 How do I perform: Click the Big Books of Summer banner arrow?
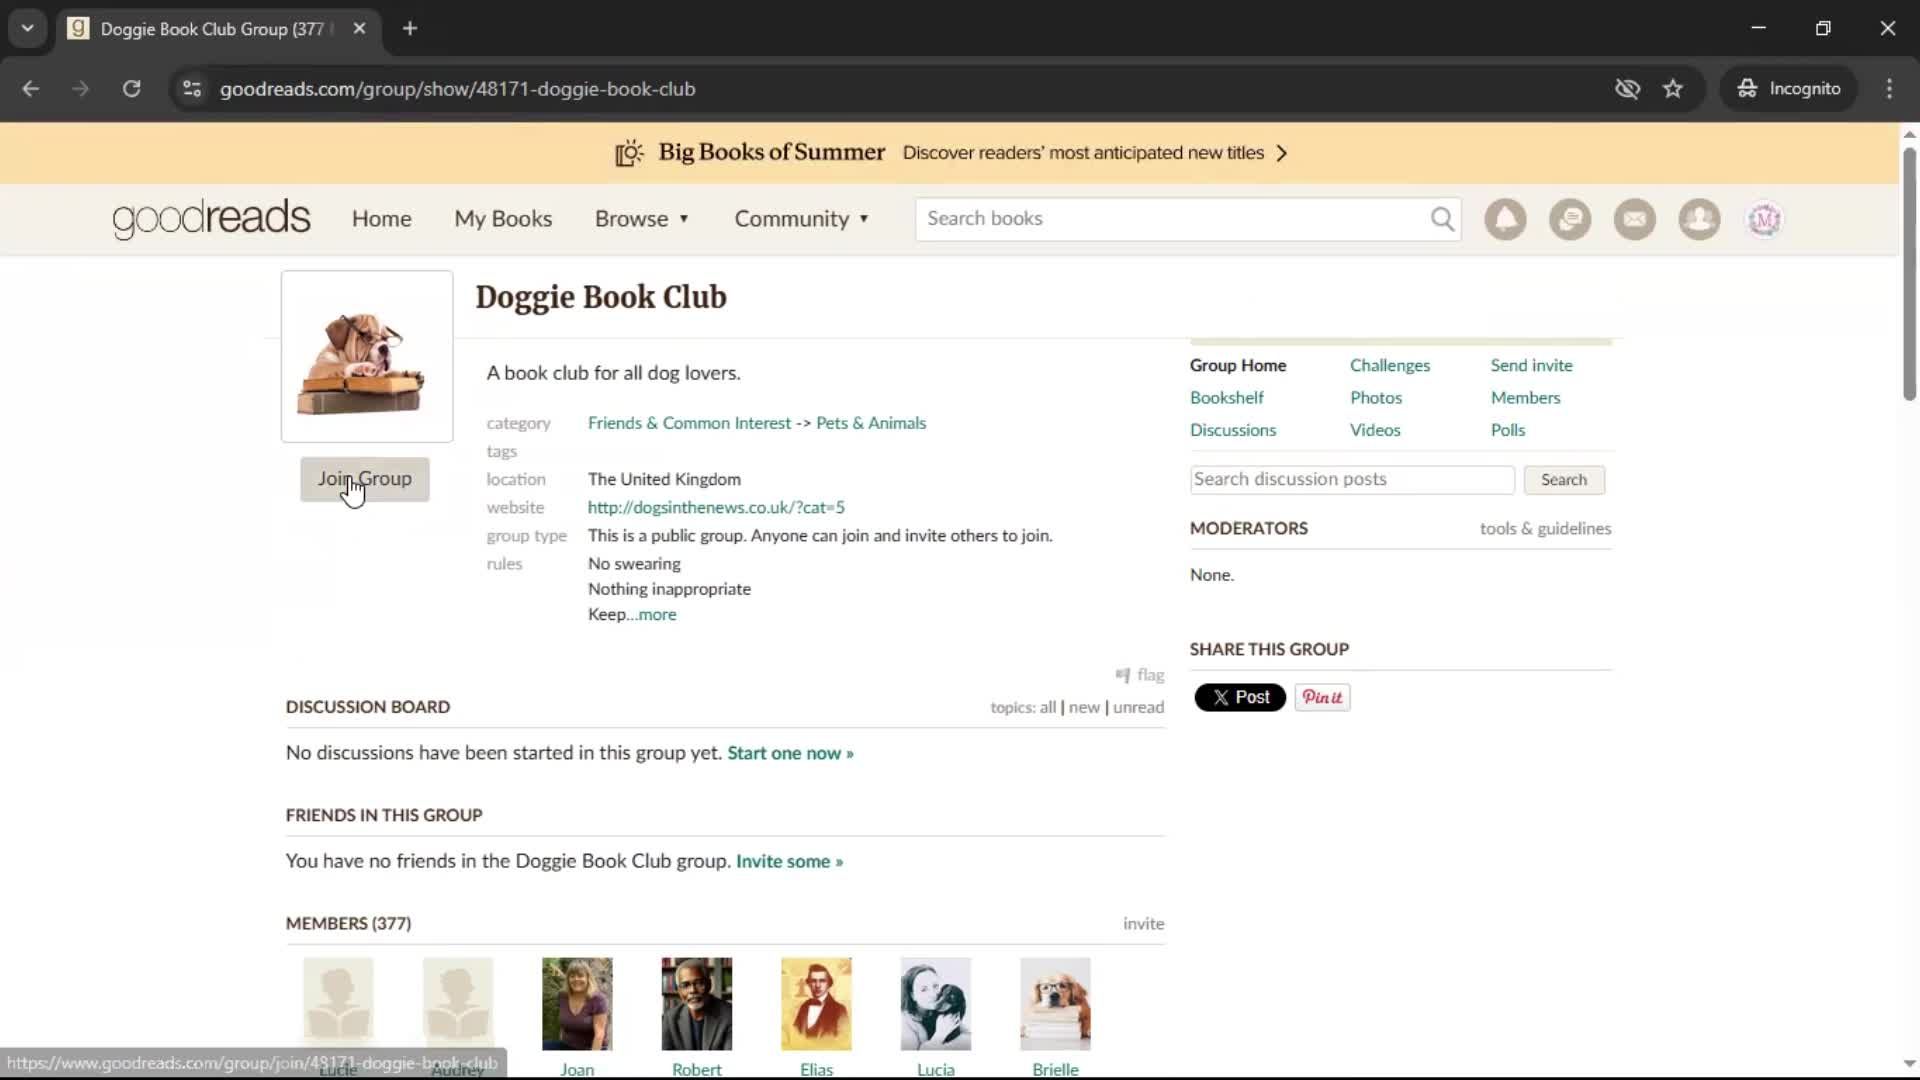coord(1282,153)
